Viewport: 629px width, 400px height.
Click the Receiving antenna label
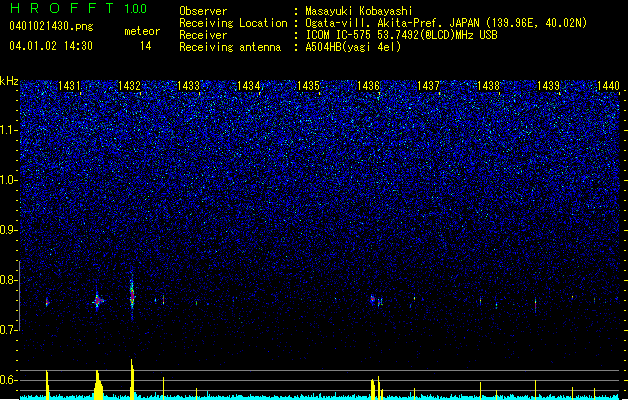[230, 47]
